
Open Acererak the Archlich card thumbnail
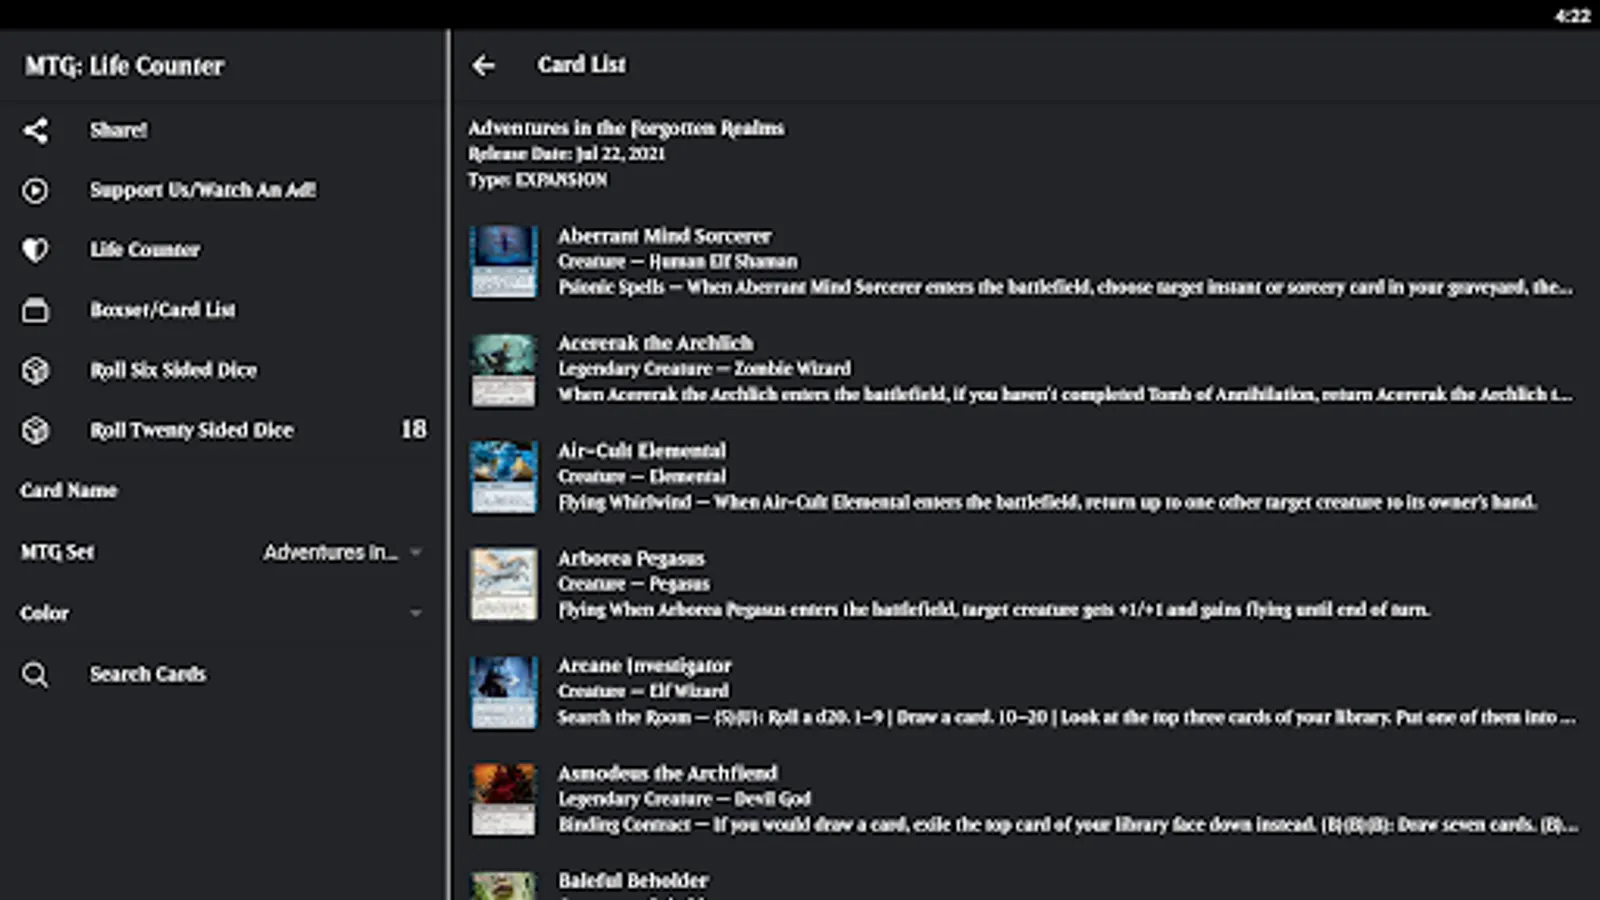[x=504, y=370]
